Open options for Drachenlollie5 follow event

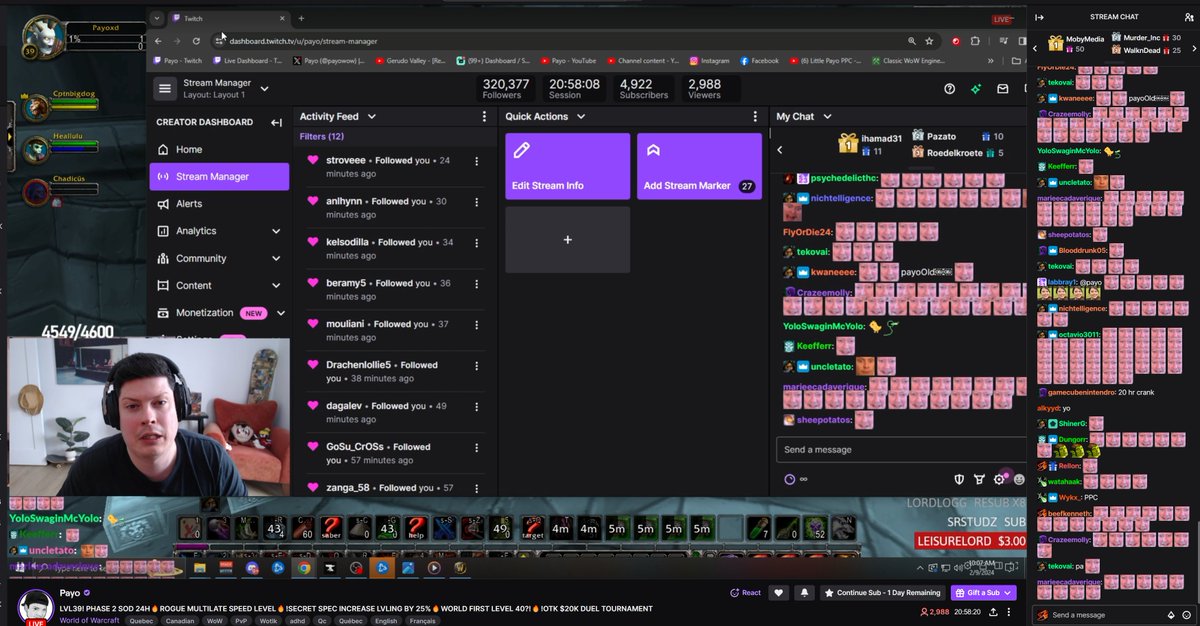point(476,366)
